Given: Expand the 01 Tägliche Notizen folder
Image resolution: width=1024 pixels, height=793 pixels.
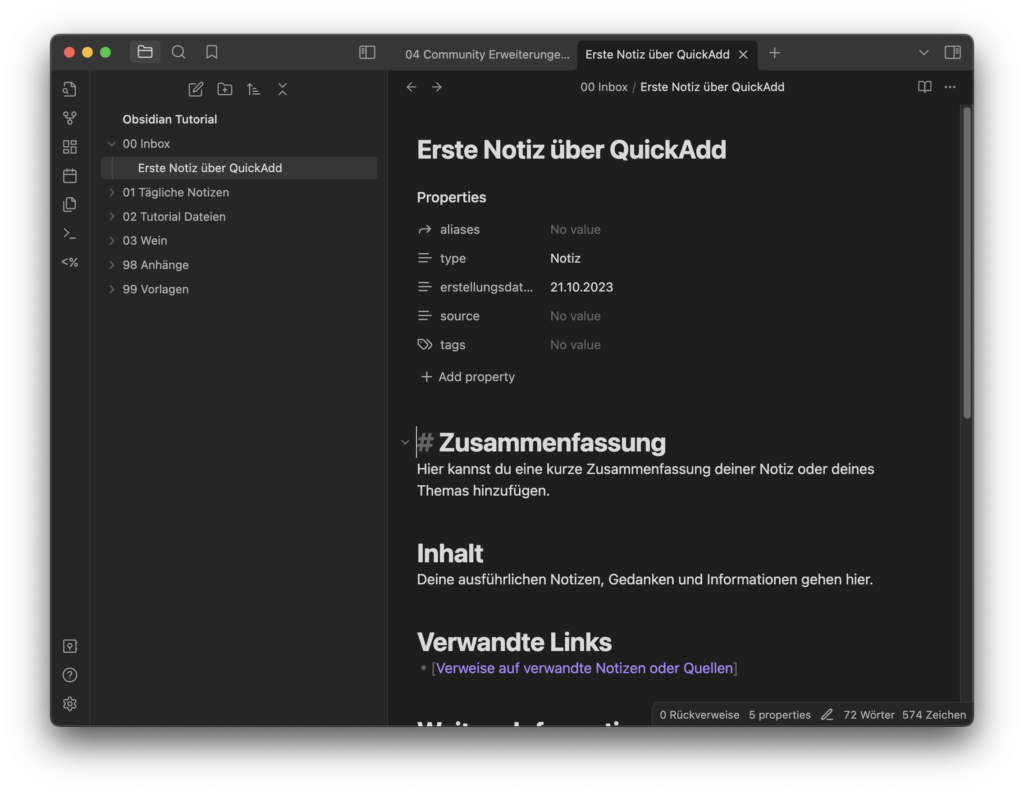Looking at the screenshot, I should coord(112,192).
